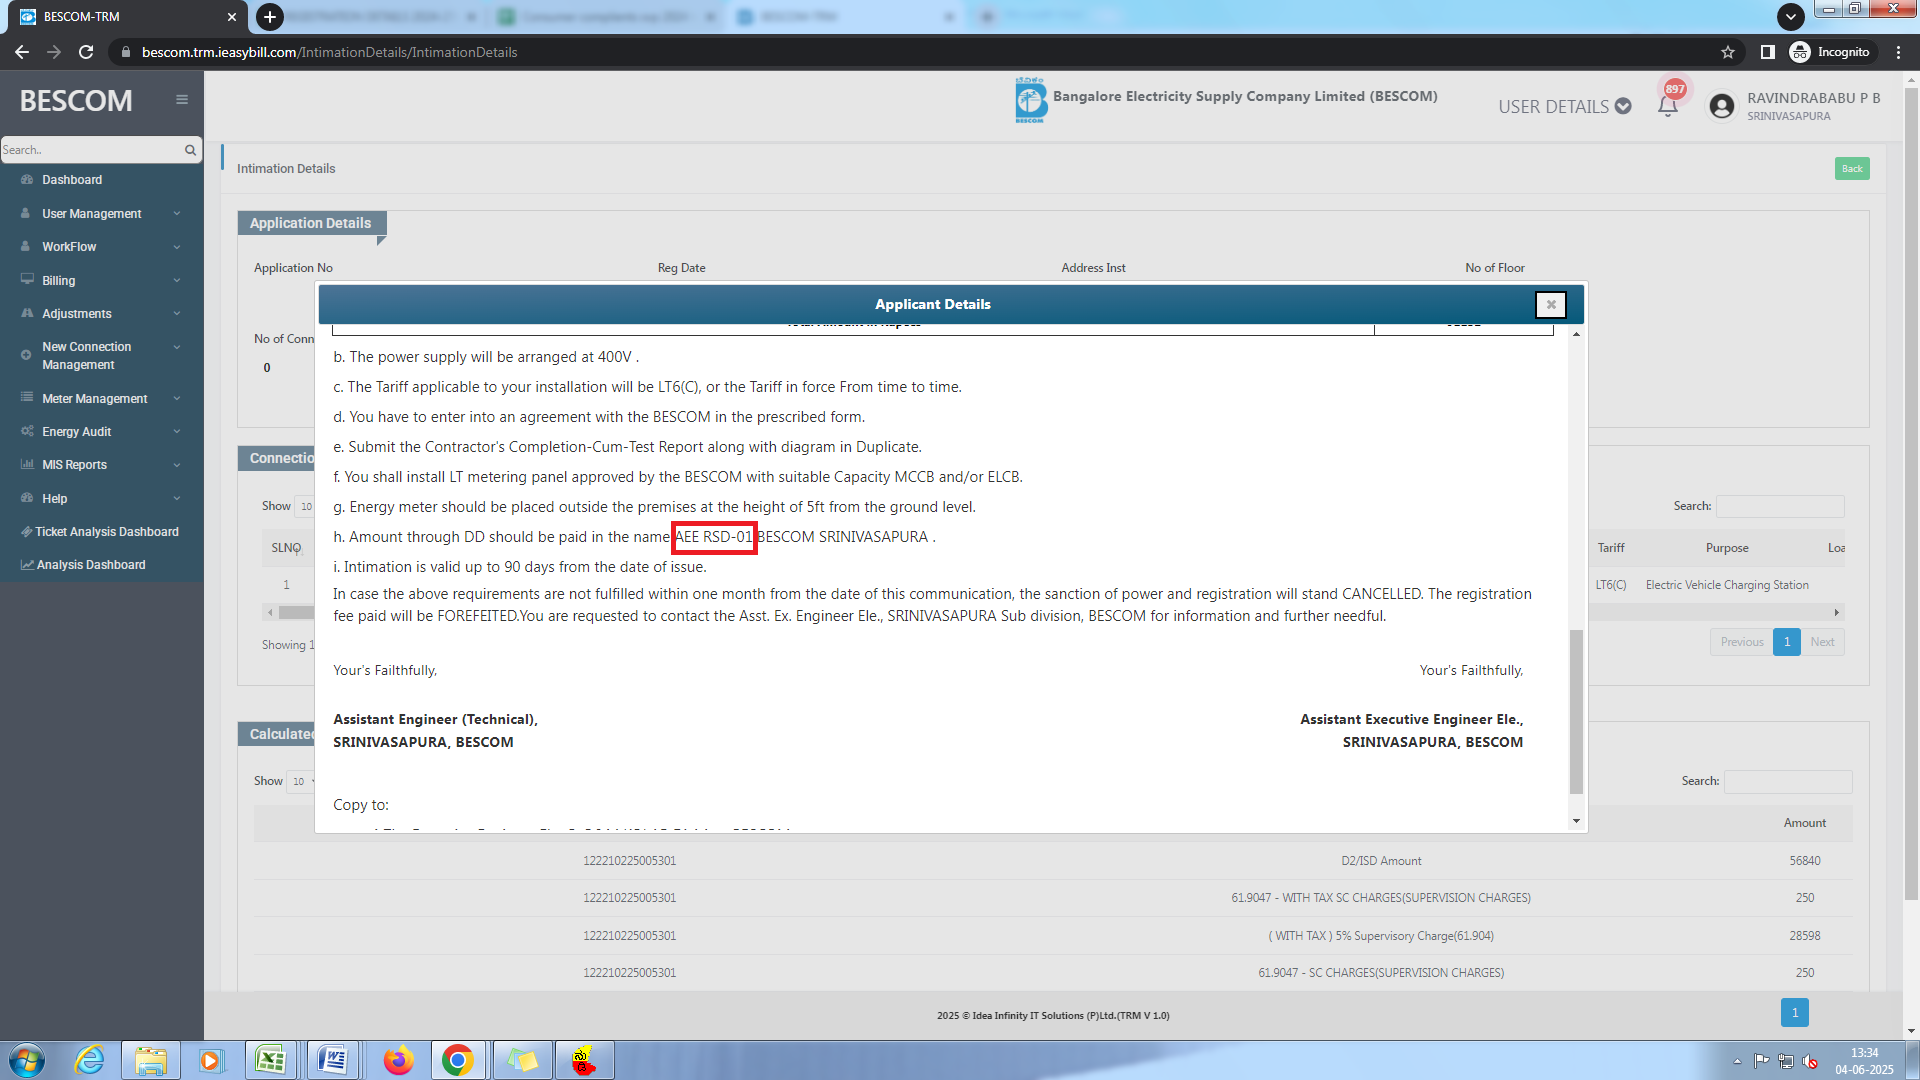The height and width of the screenshot is (1080, 1920).
Task: Open Sticky Notes taskbar icon
Action: (522, 1060)
